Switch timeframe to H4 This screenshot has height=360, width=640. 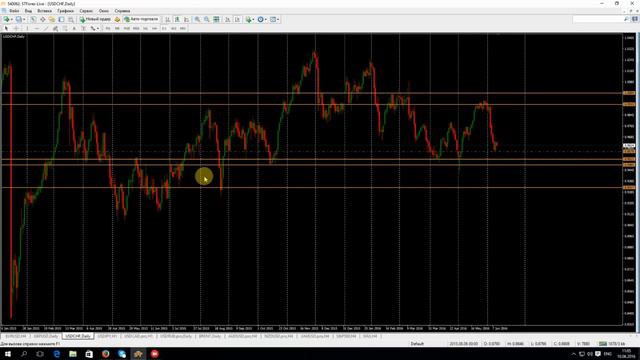click(154, 28)
